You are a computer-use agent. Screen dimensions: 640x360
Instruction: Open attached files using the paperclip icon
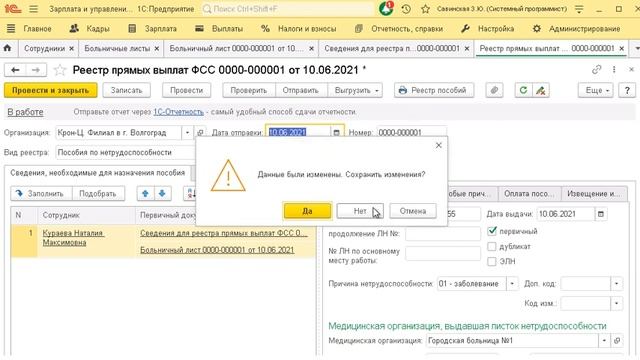[494, 90]
